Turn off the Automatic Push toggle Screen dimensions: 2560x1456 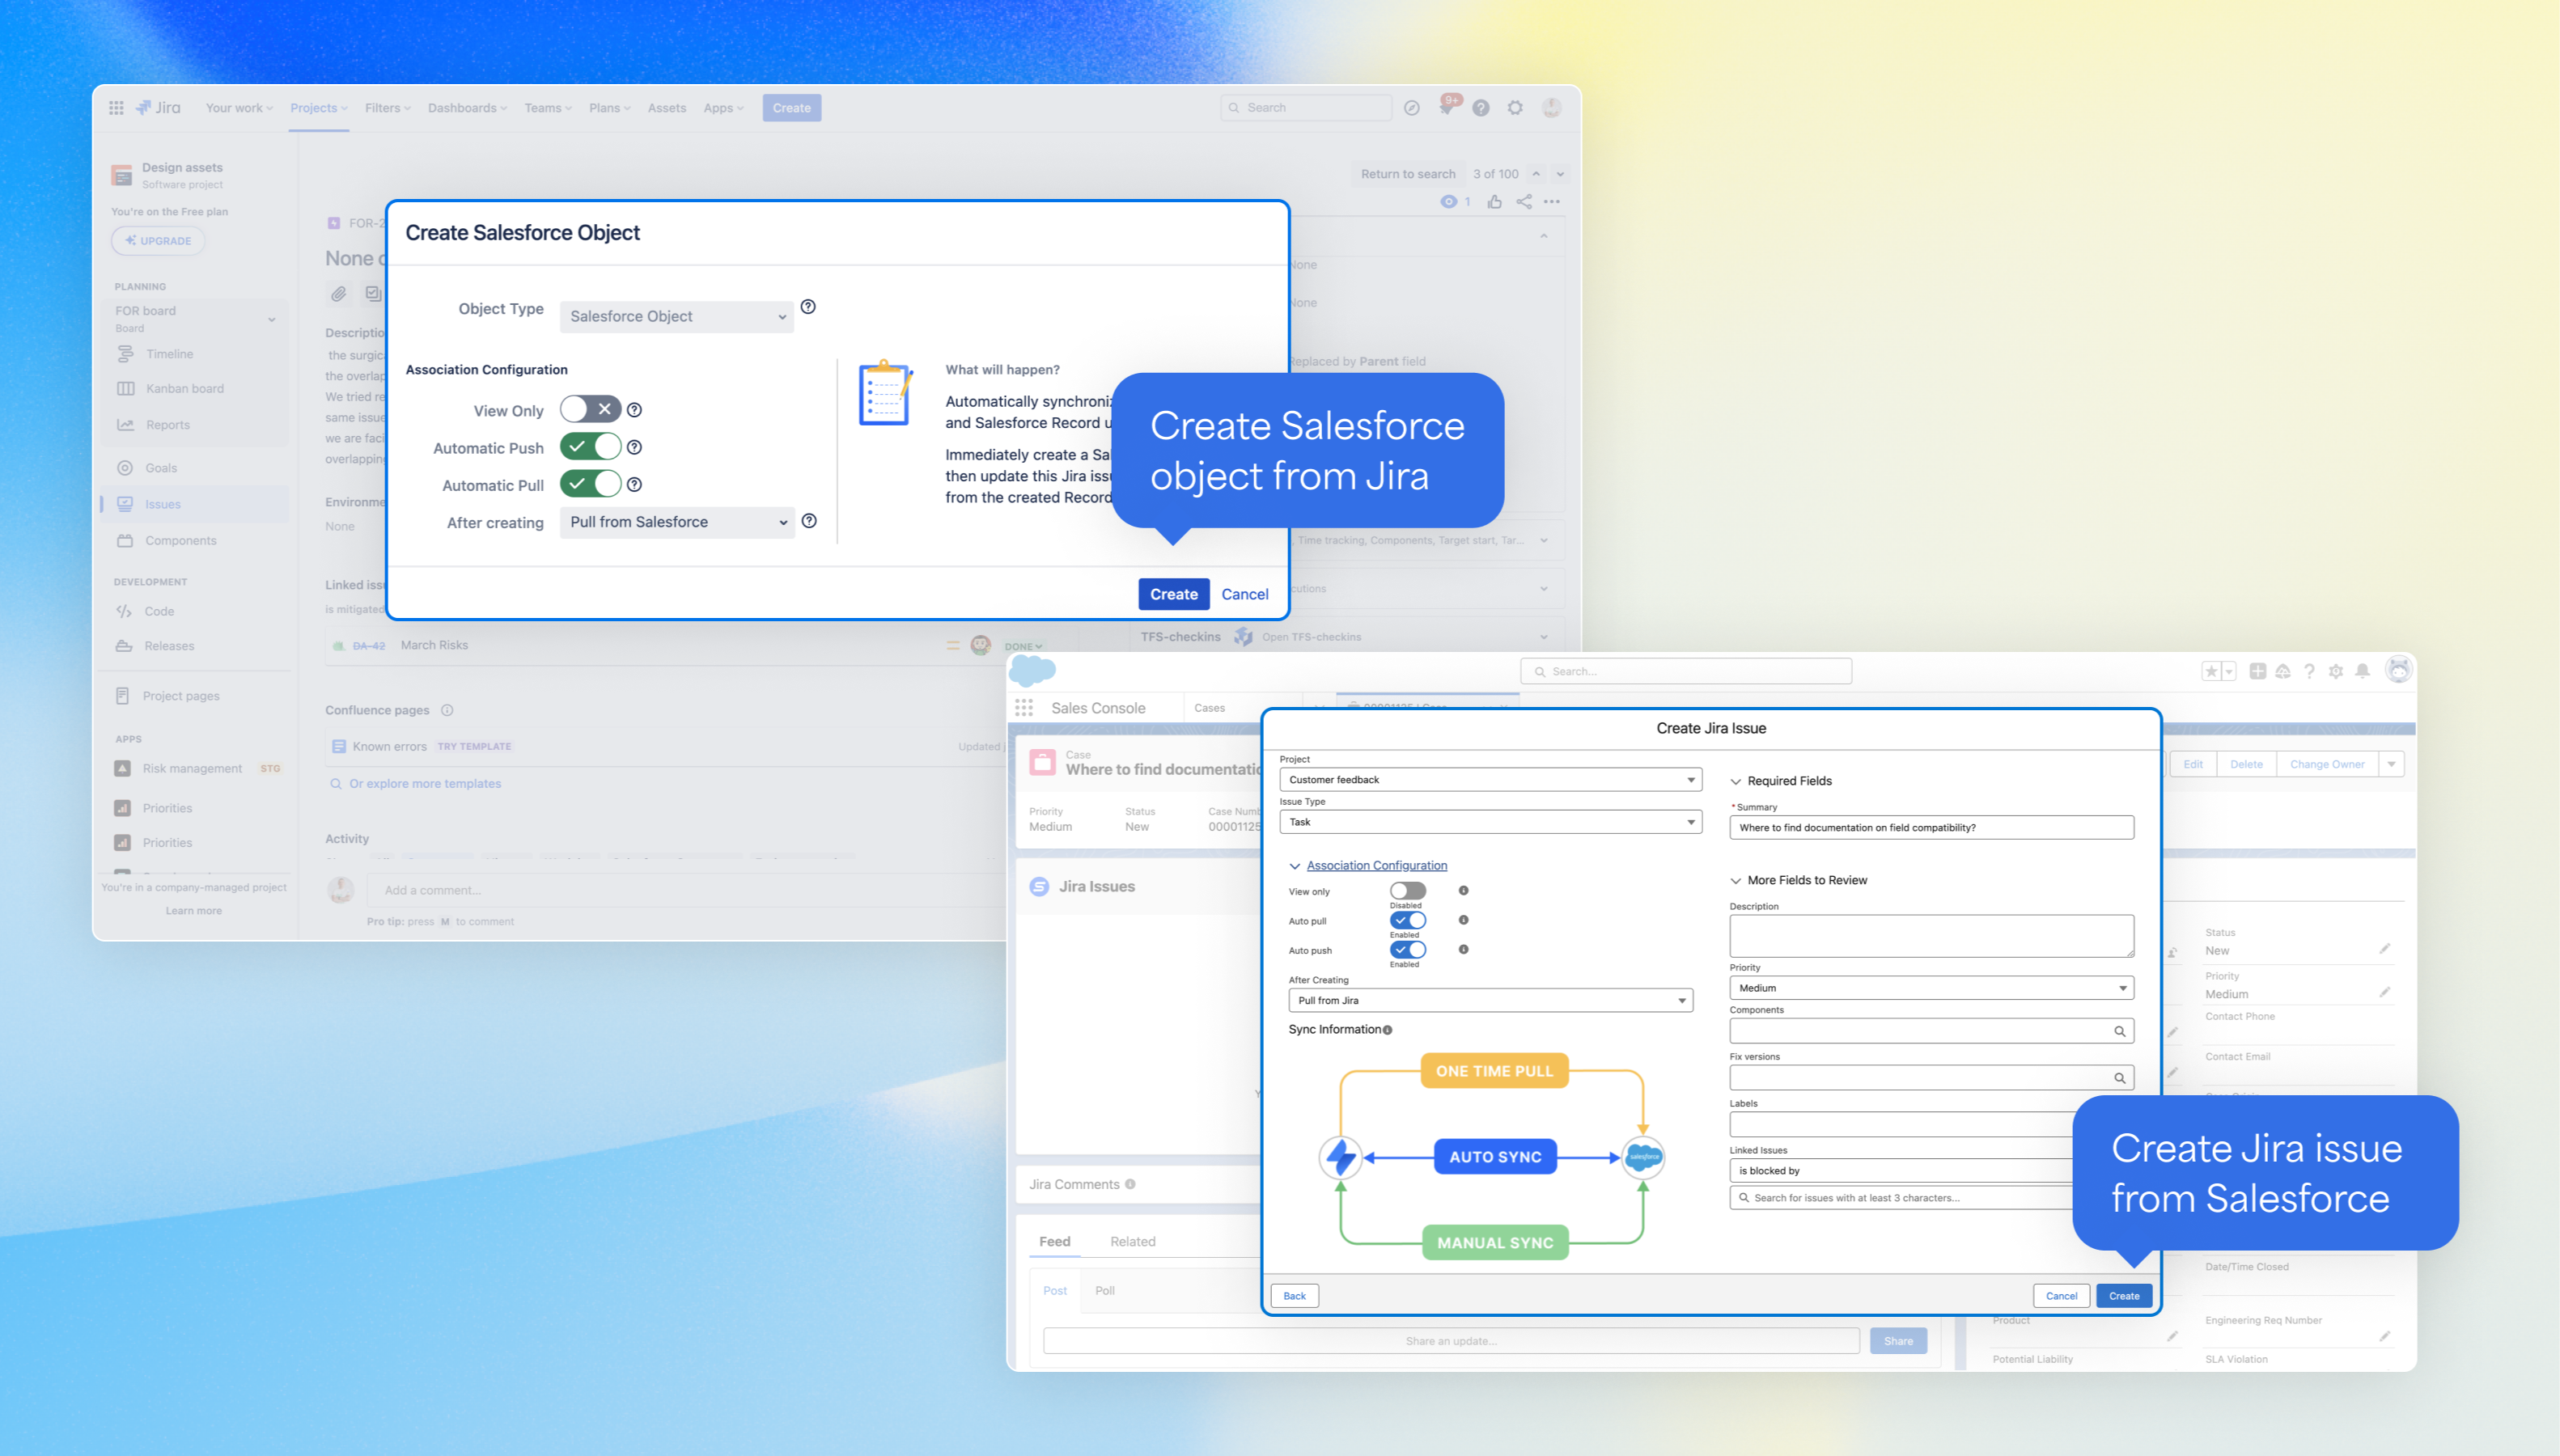coord(590,447)
